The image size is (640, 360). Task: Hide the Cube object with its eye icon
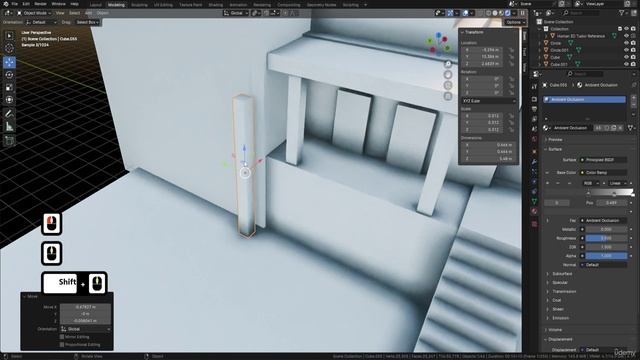pos(627,58)
